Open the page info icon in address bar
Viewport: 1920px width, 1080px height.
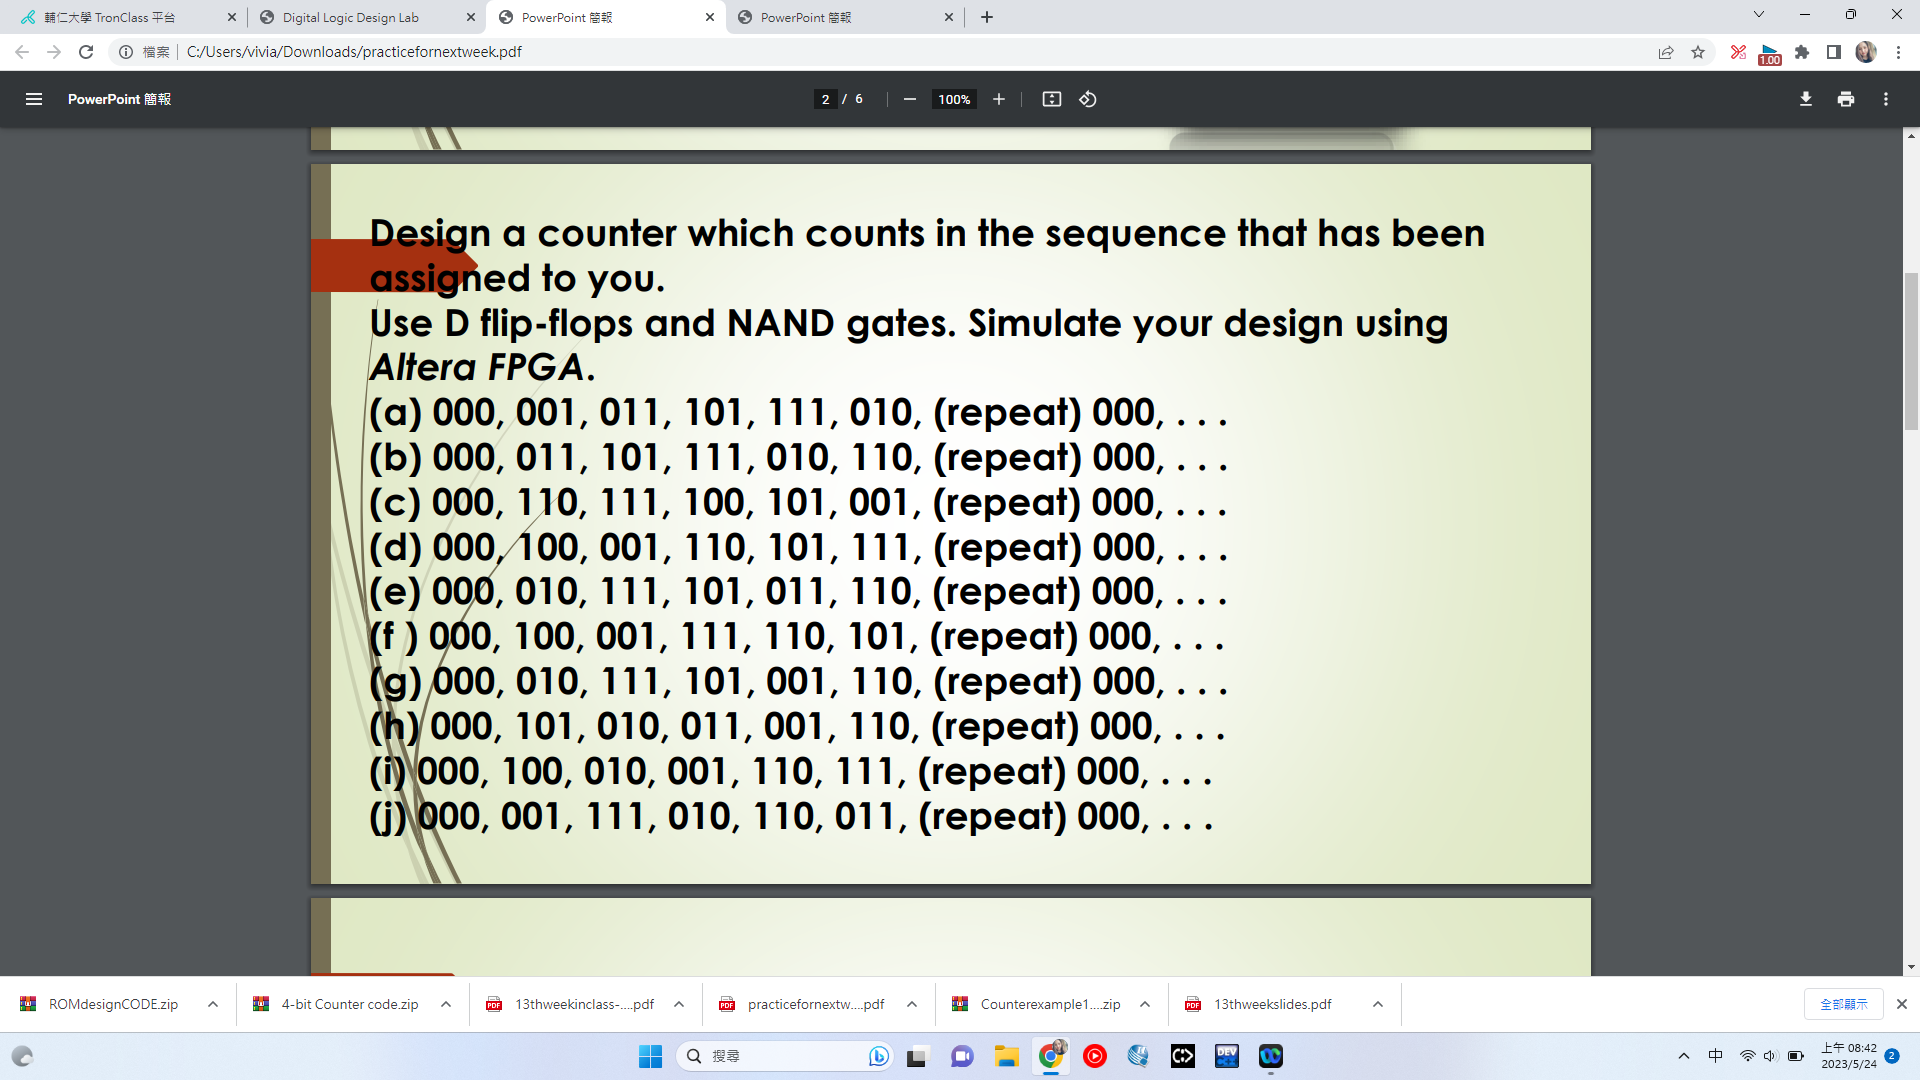[125, 51]
